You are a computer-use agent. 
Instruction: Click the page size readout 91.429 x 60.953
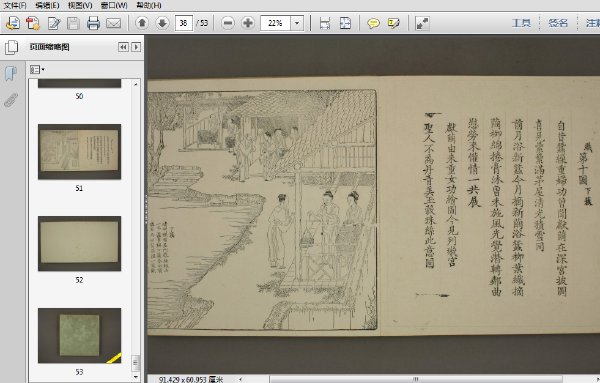[191, 379]
